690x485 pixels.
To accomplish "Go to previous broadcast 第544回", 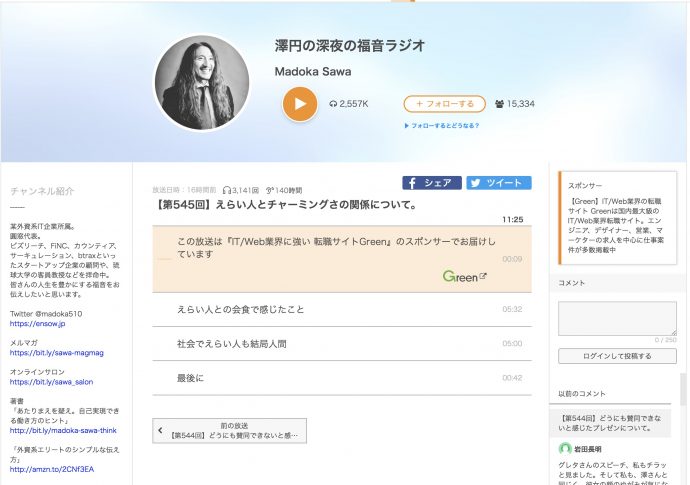I will [x=230, y=430].
